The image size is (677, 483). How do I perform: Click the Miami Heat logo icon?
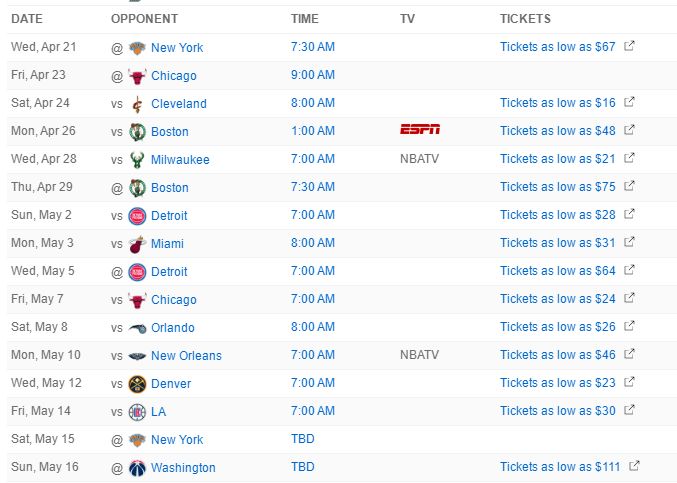(137, 243)
